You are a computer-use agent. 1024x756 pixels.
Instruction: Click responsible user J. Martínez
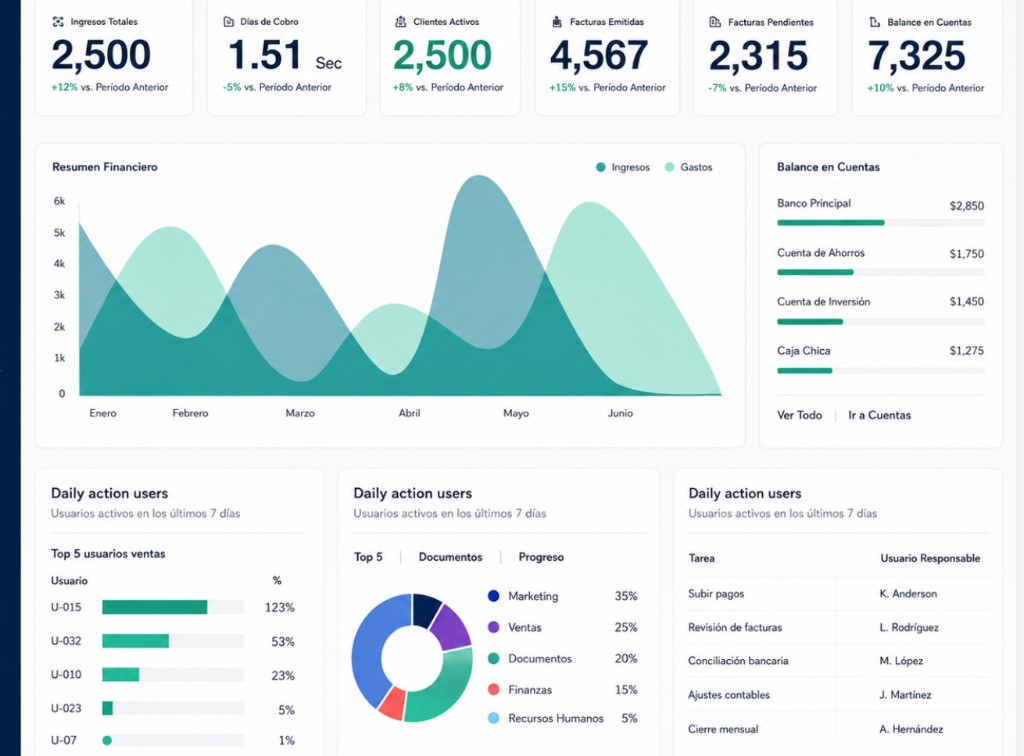905,695
